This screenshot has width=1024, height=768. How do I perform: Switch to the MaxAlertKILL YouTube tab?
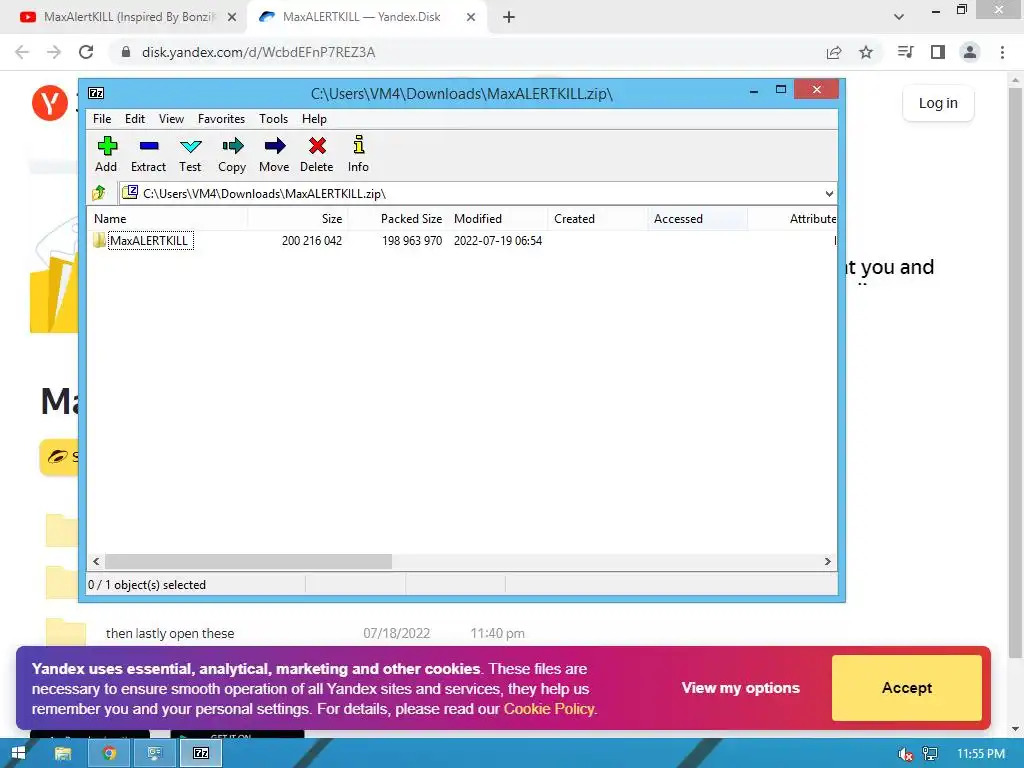pos(129,17)
